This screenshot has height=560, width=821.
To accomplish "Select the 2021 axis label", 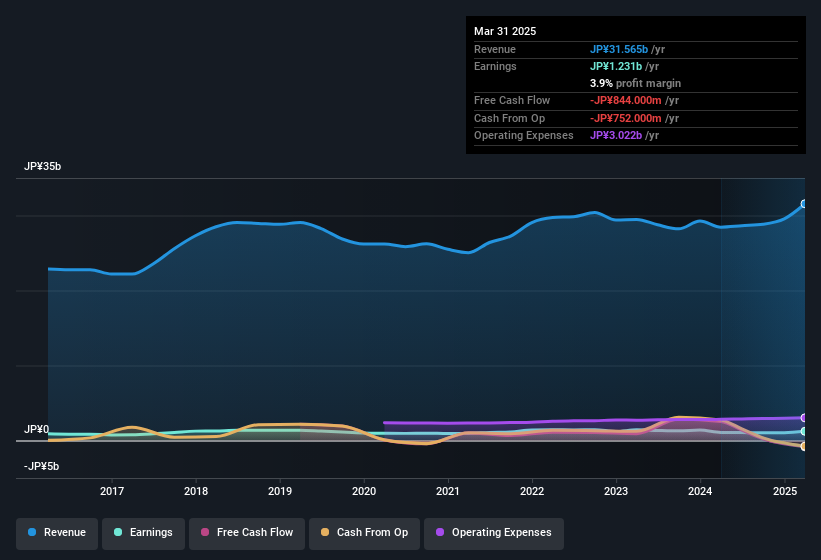I will (448, 491).
